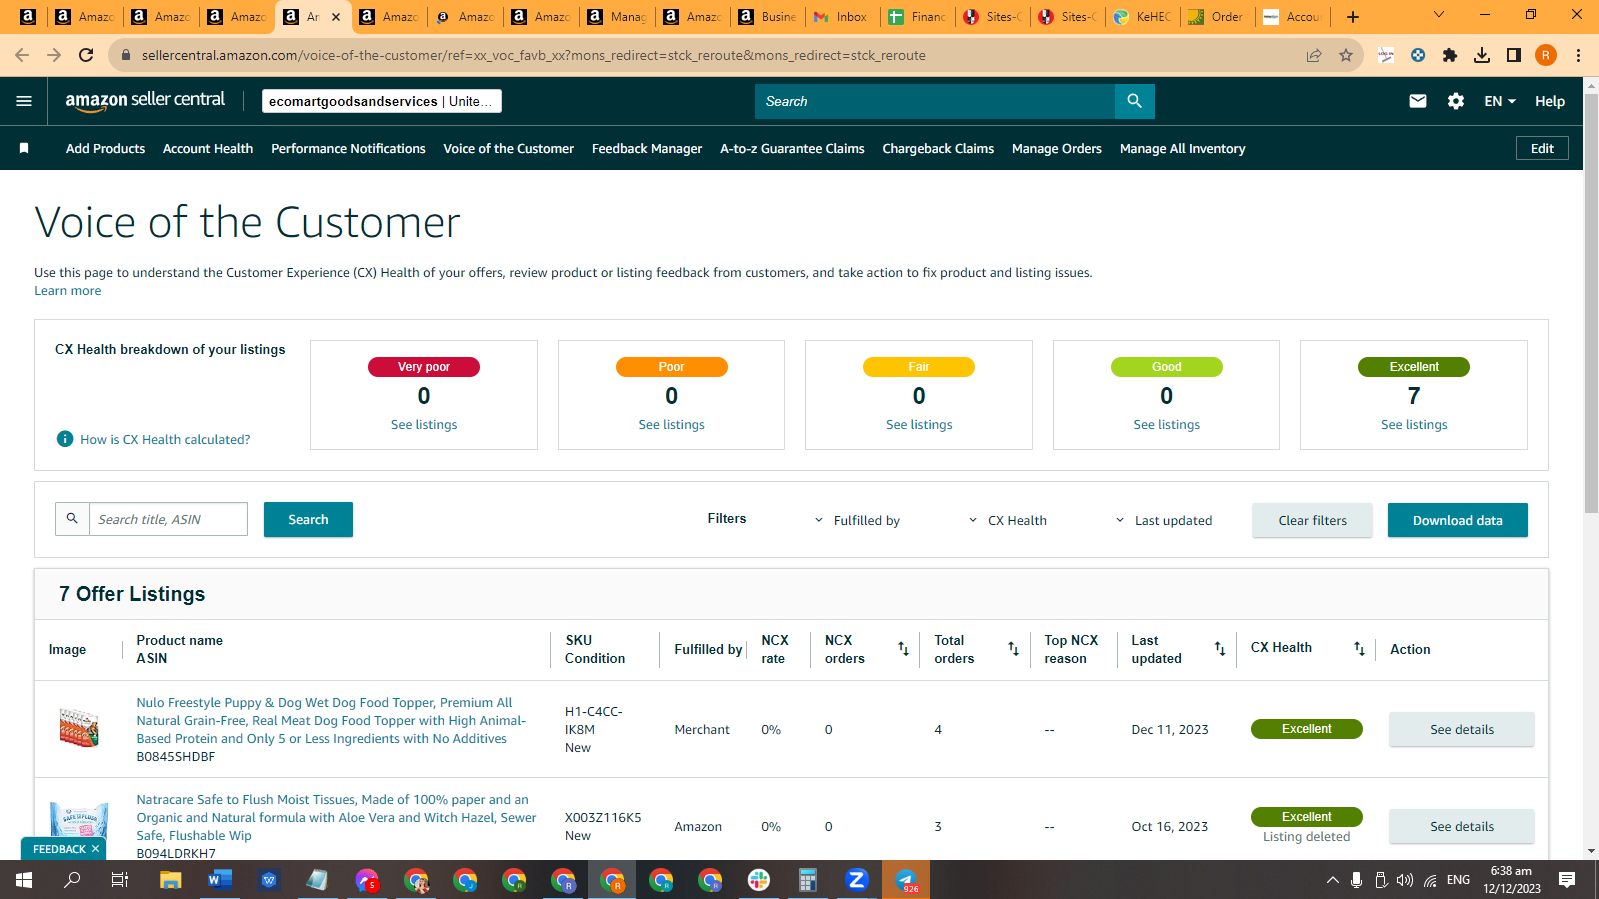Image resolution: width=1599 pixels, height=899 pixels.
Task: Click the Amazon Seller Central logo
Action: pyautogui.click(x=145, y=100)
